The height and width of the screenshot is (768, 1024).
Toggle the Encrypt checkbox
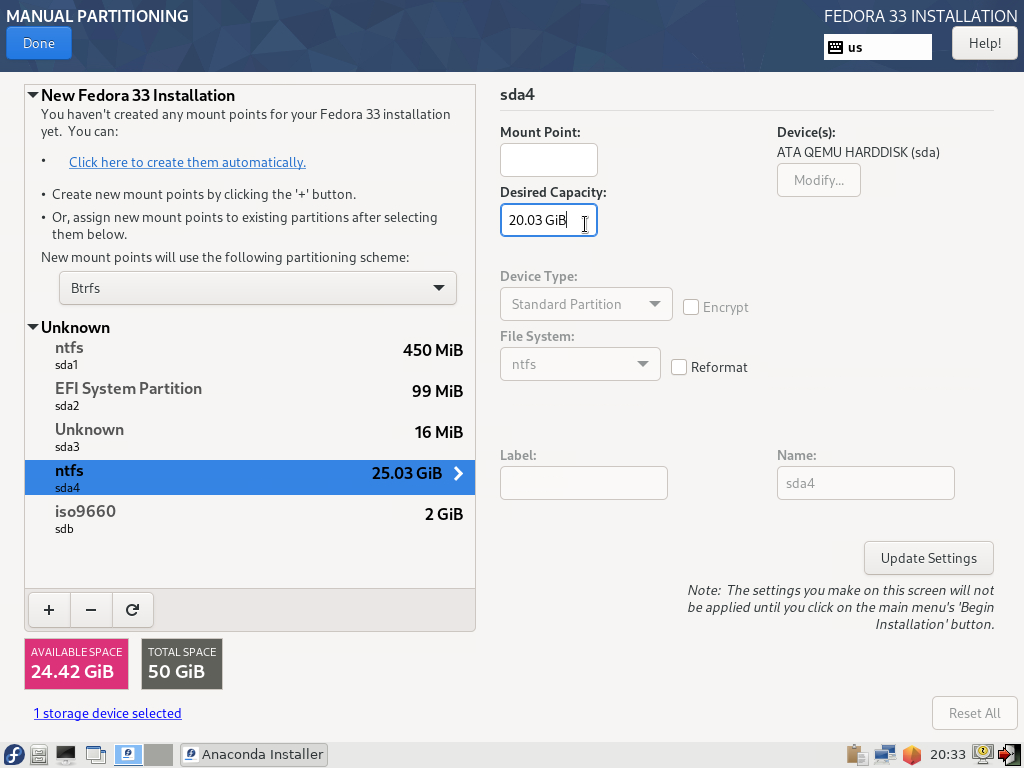coord(691,307)
